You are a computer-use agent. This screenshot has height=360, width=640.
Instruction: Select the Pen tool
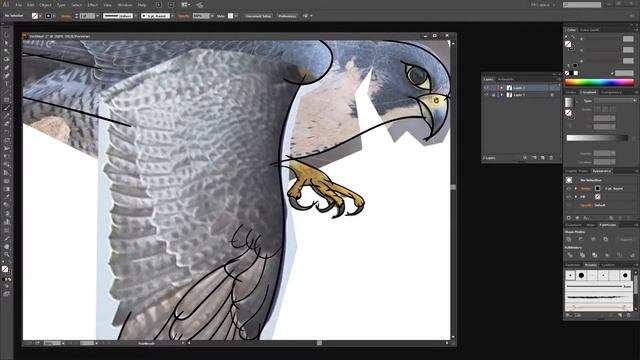point(6,68)
